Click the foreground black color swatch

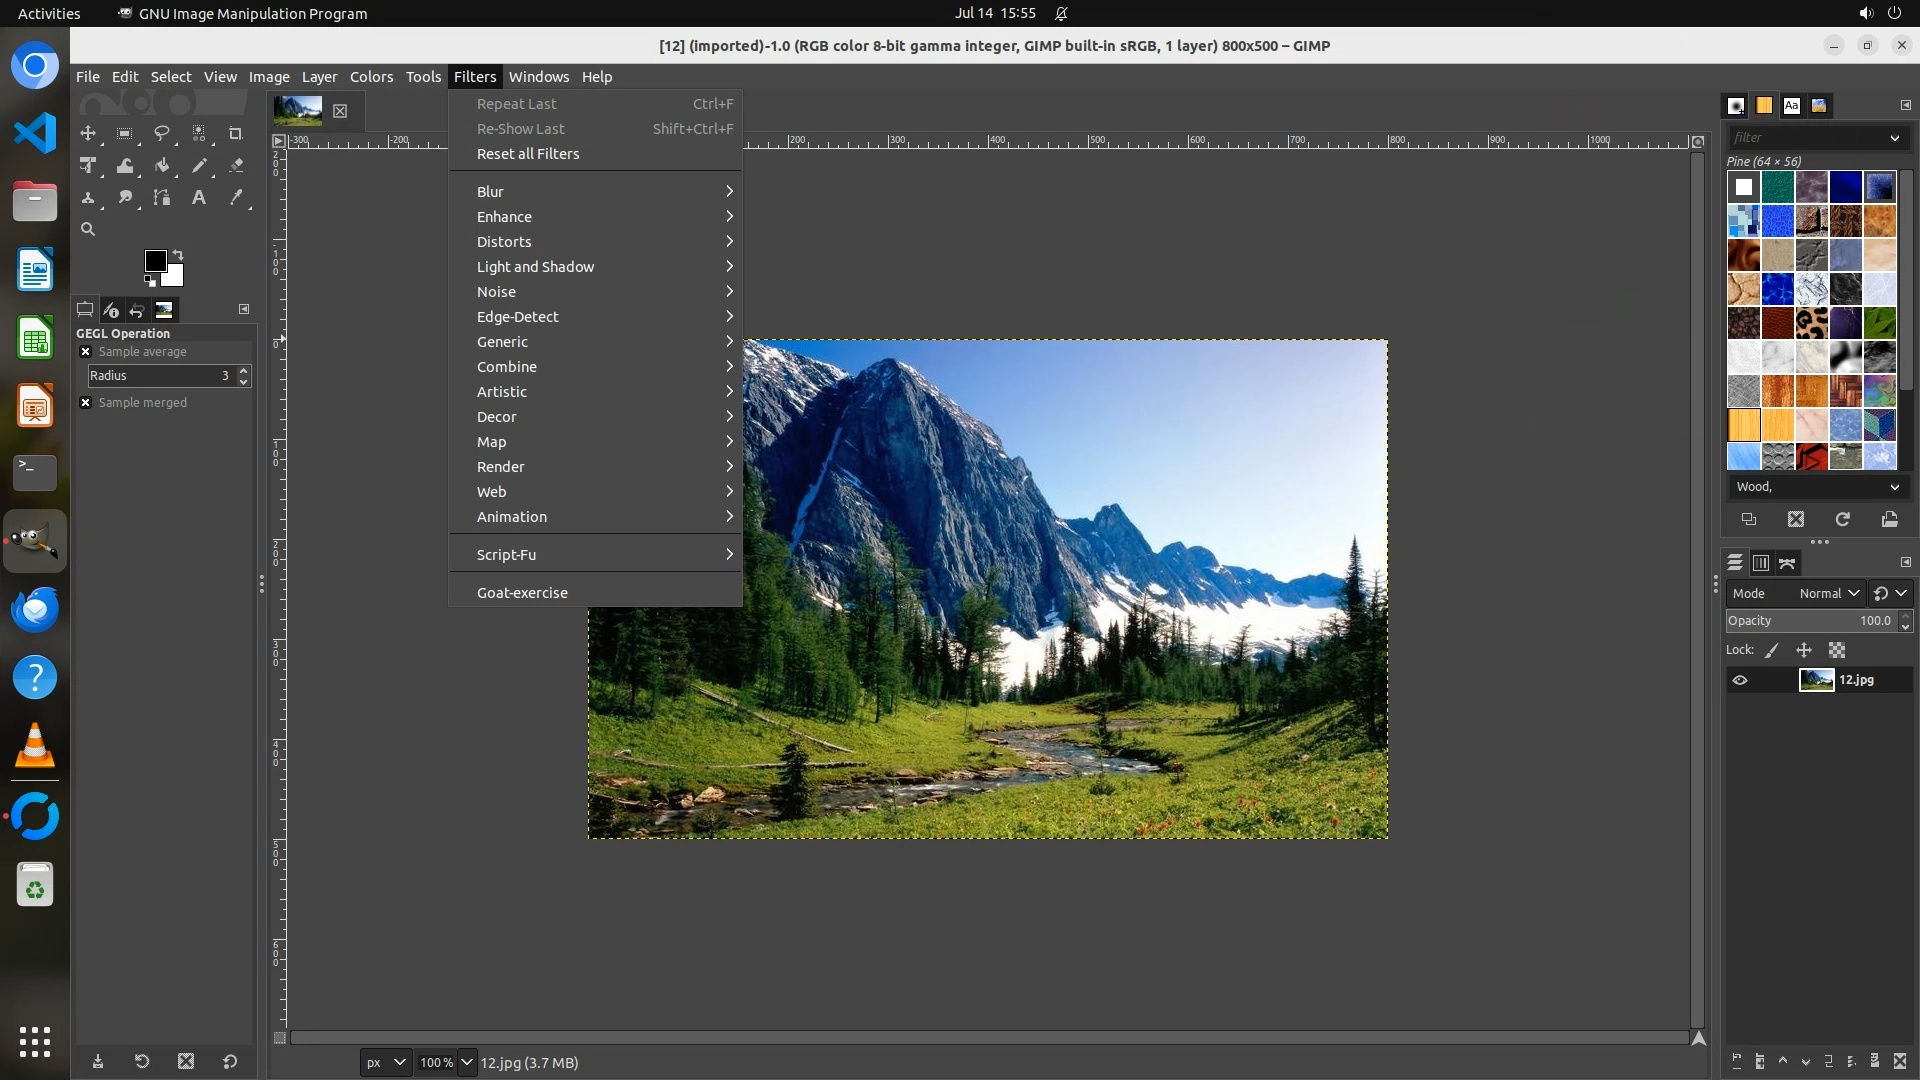pos(154,261)
